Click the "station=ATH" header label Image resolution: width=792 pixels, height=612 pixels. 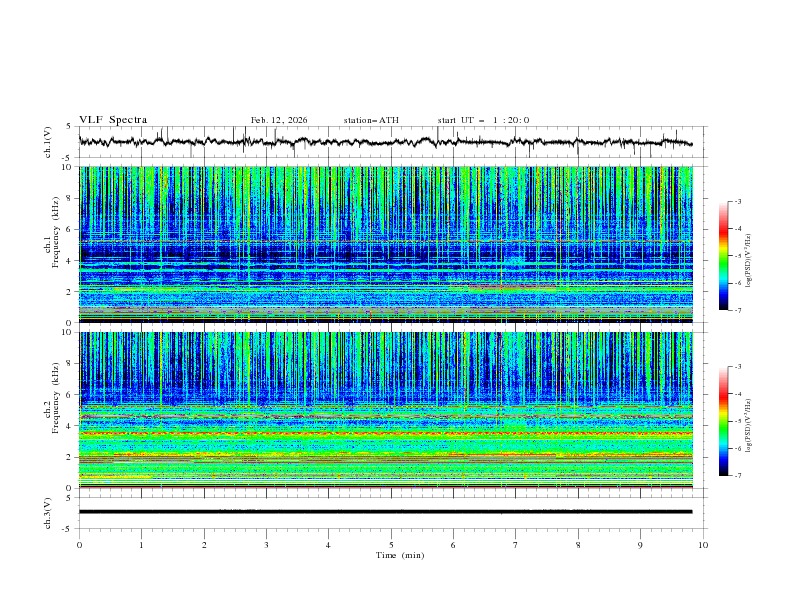pyautogui.click(x=371, y=120)
